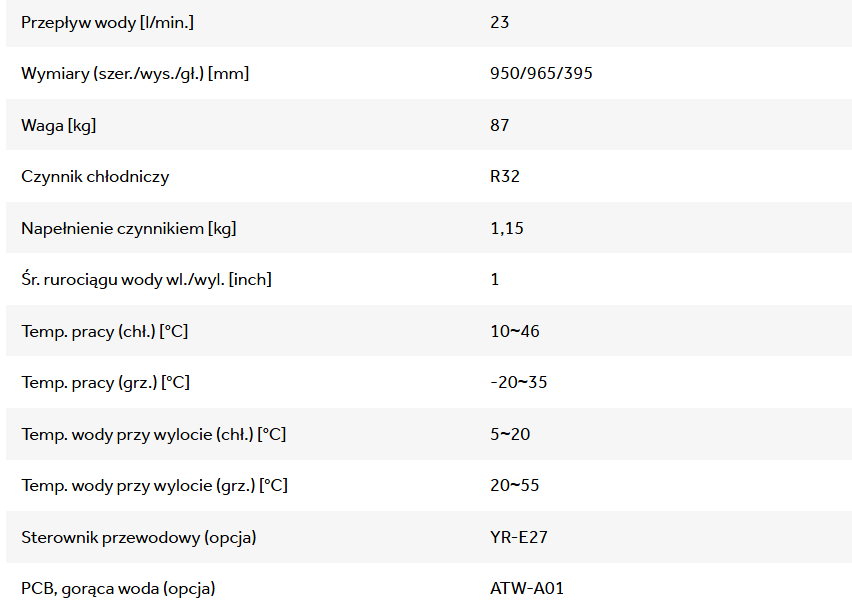This screenshot has width=852, height=615.
Task: Click the 'Czynnik chłodniczy' label
Action: [95, 177]
